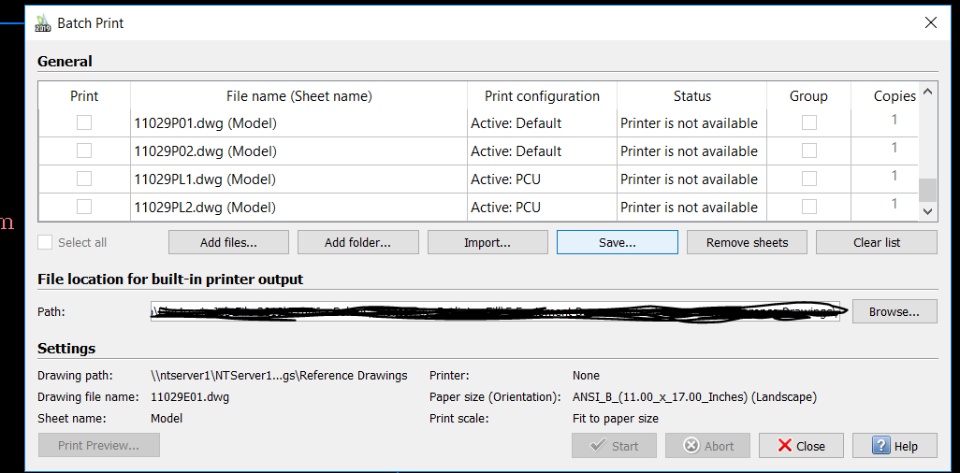Set Copies value for 11029P02.dwg

tap(893, 149)
